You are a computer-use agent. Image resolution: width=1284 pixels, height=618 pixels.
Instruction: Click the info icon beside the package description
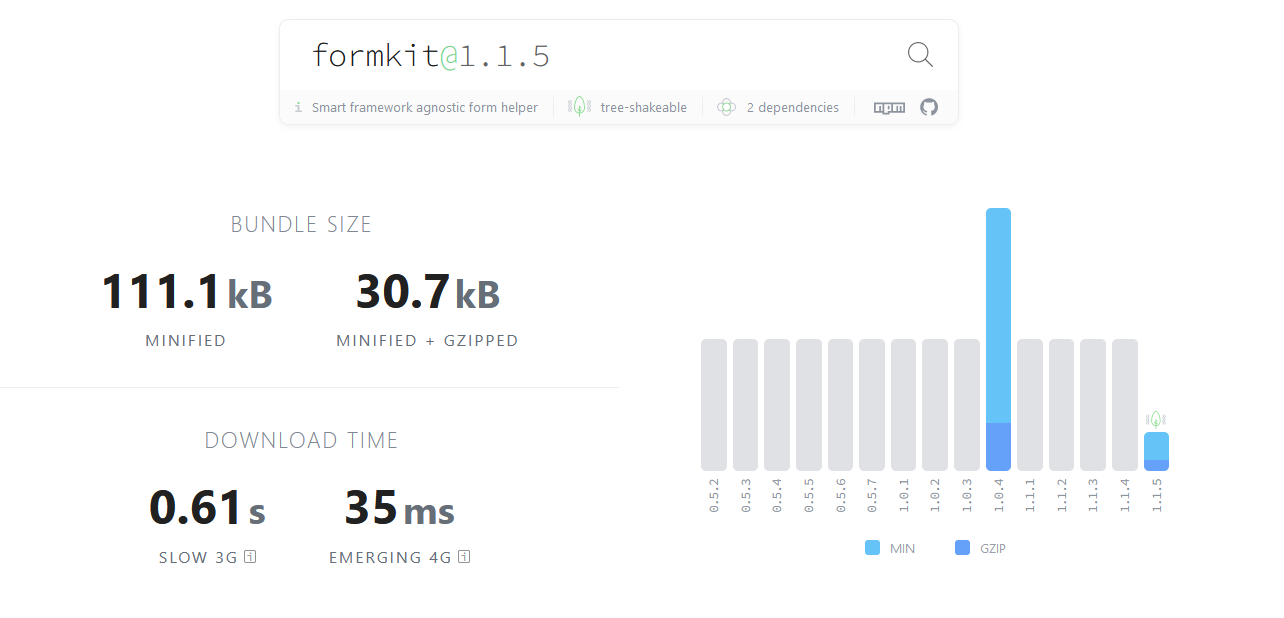coord(297,107)
